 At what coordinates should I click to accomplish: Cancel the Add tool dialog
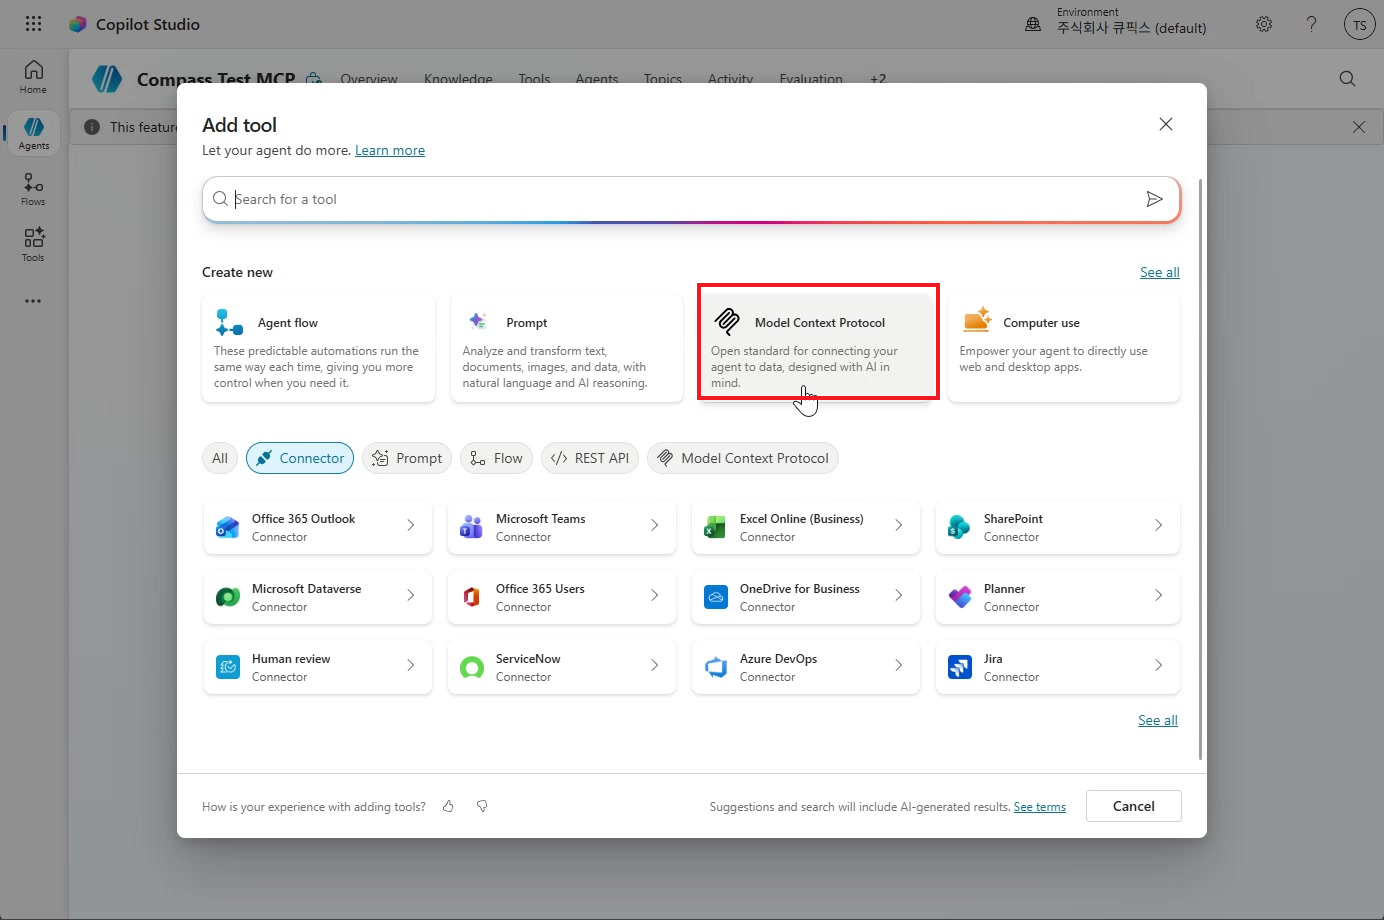coord(1134,806)
